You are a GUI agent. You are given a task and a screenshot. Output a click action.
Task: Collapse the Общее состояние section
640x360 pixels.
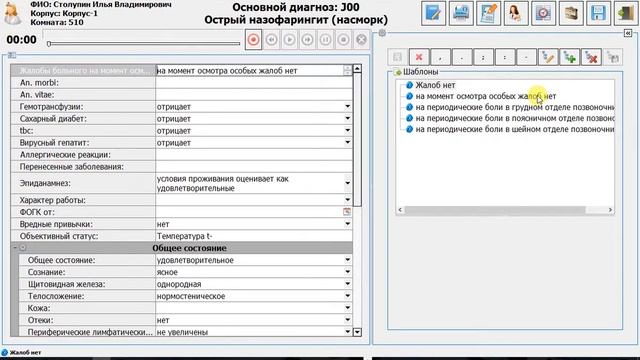click(15, 248)
